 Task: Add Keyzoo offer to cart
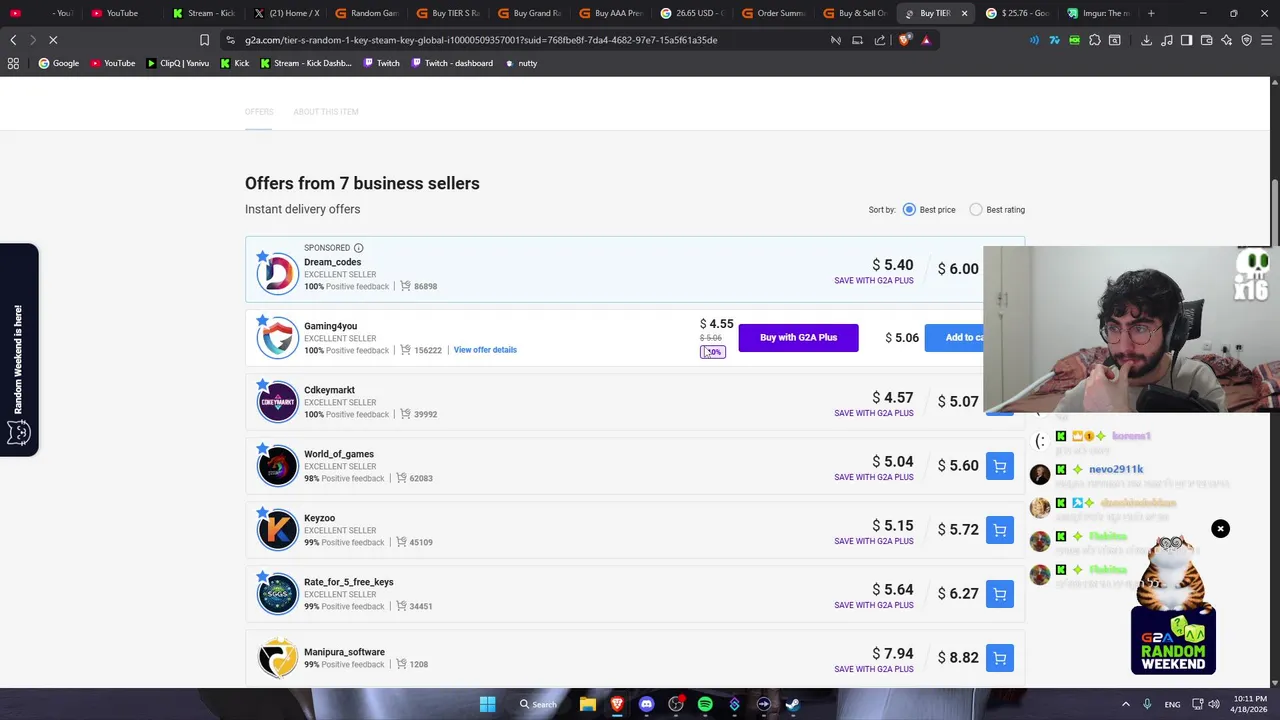(x=999, y=530)
